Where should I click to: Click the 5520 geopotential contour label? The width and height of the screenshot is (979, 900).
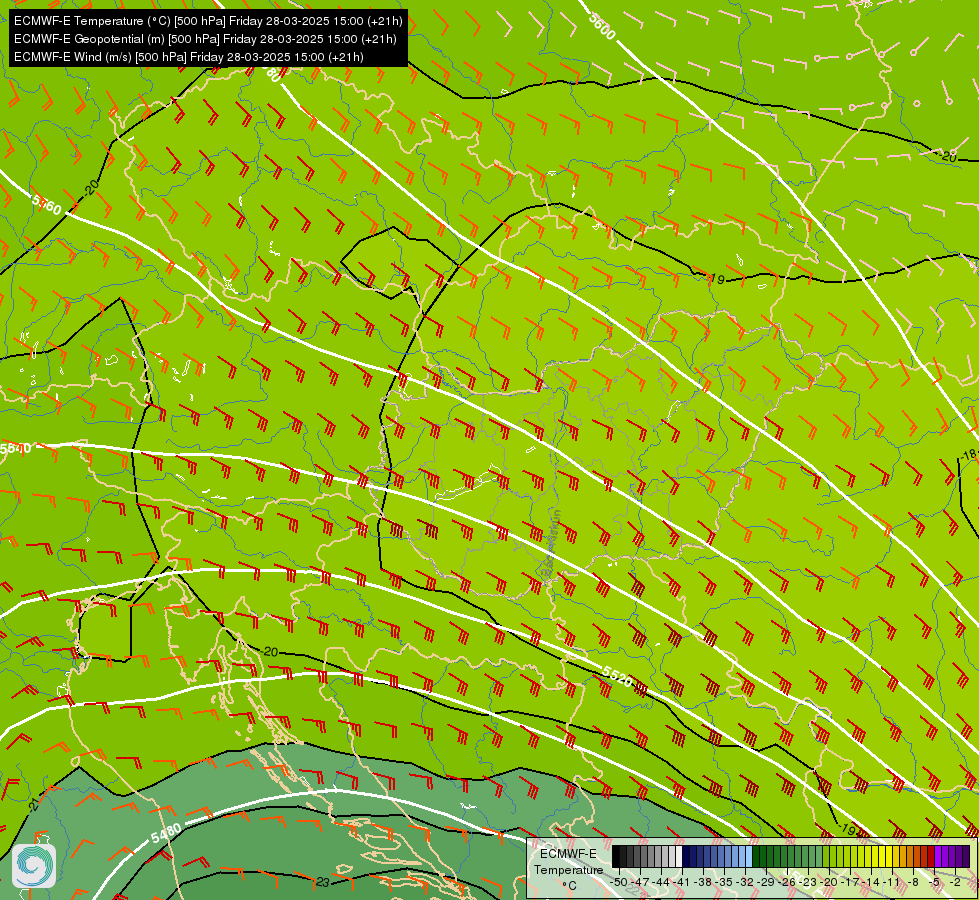(617, 676)
